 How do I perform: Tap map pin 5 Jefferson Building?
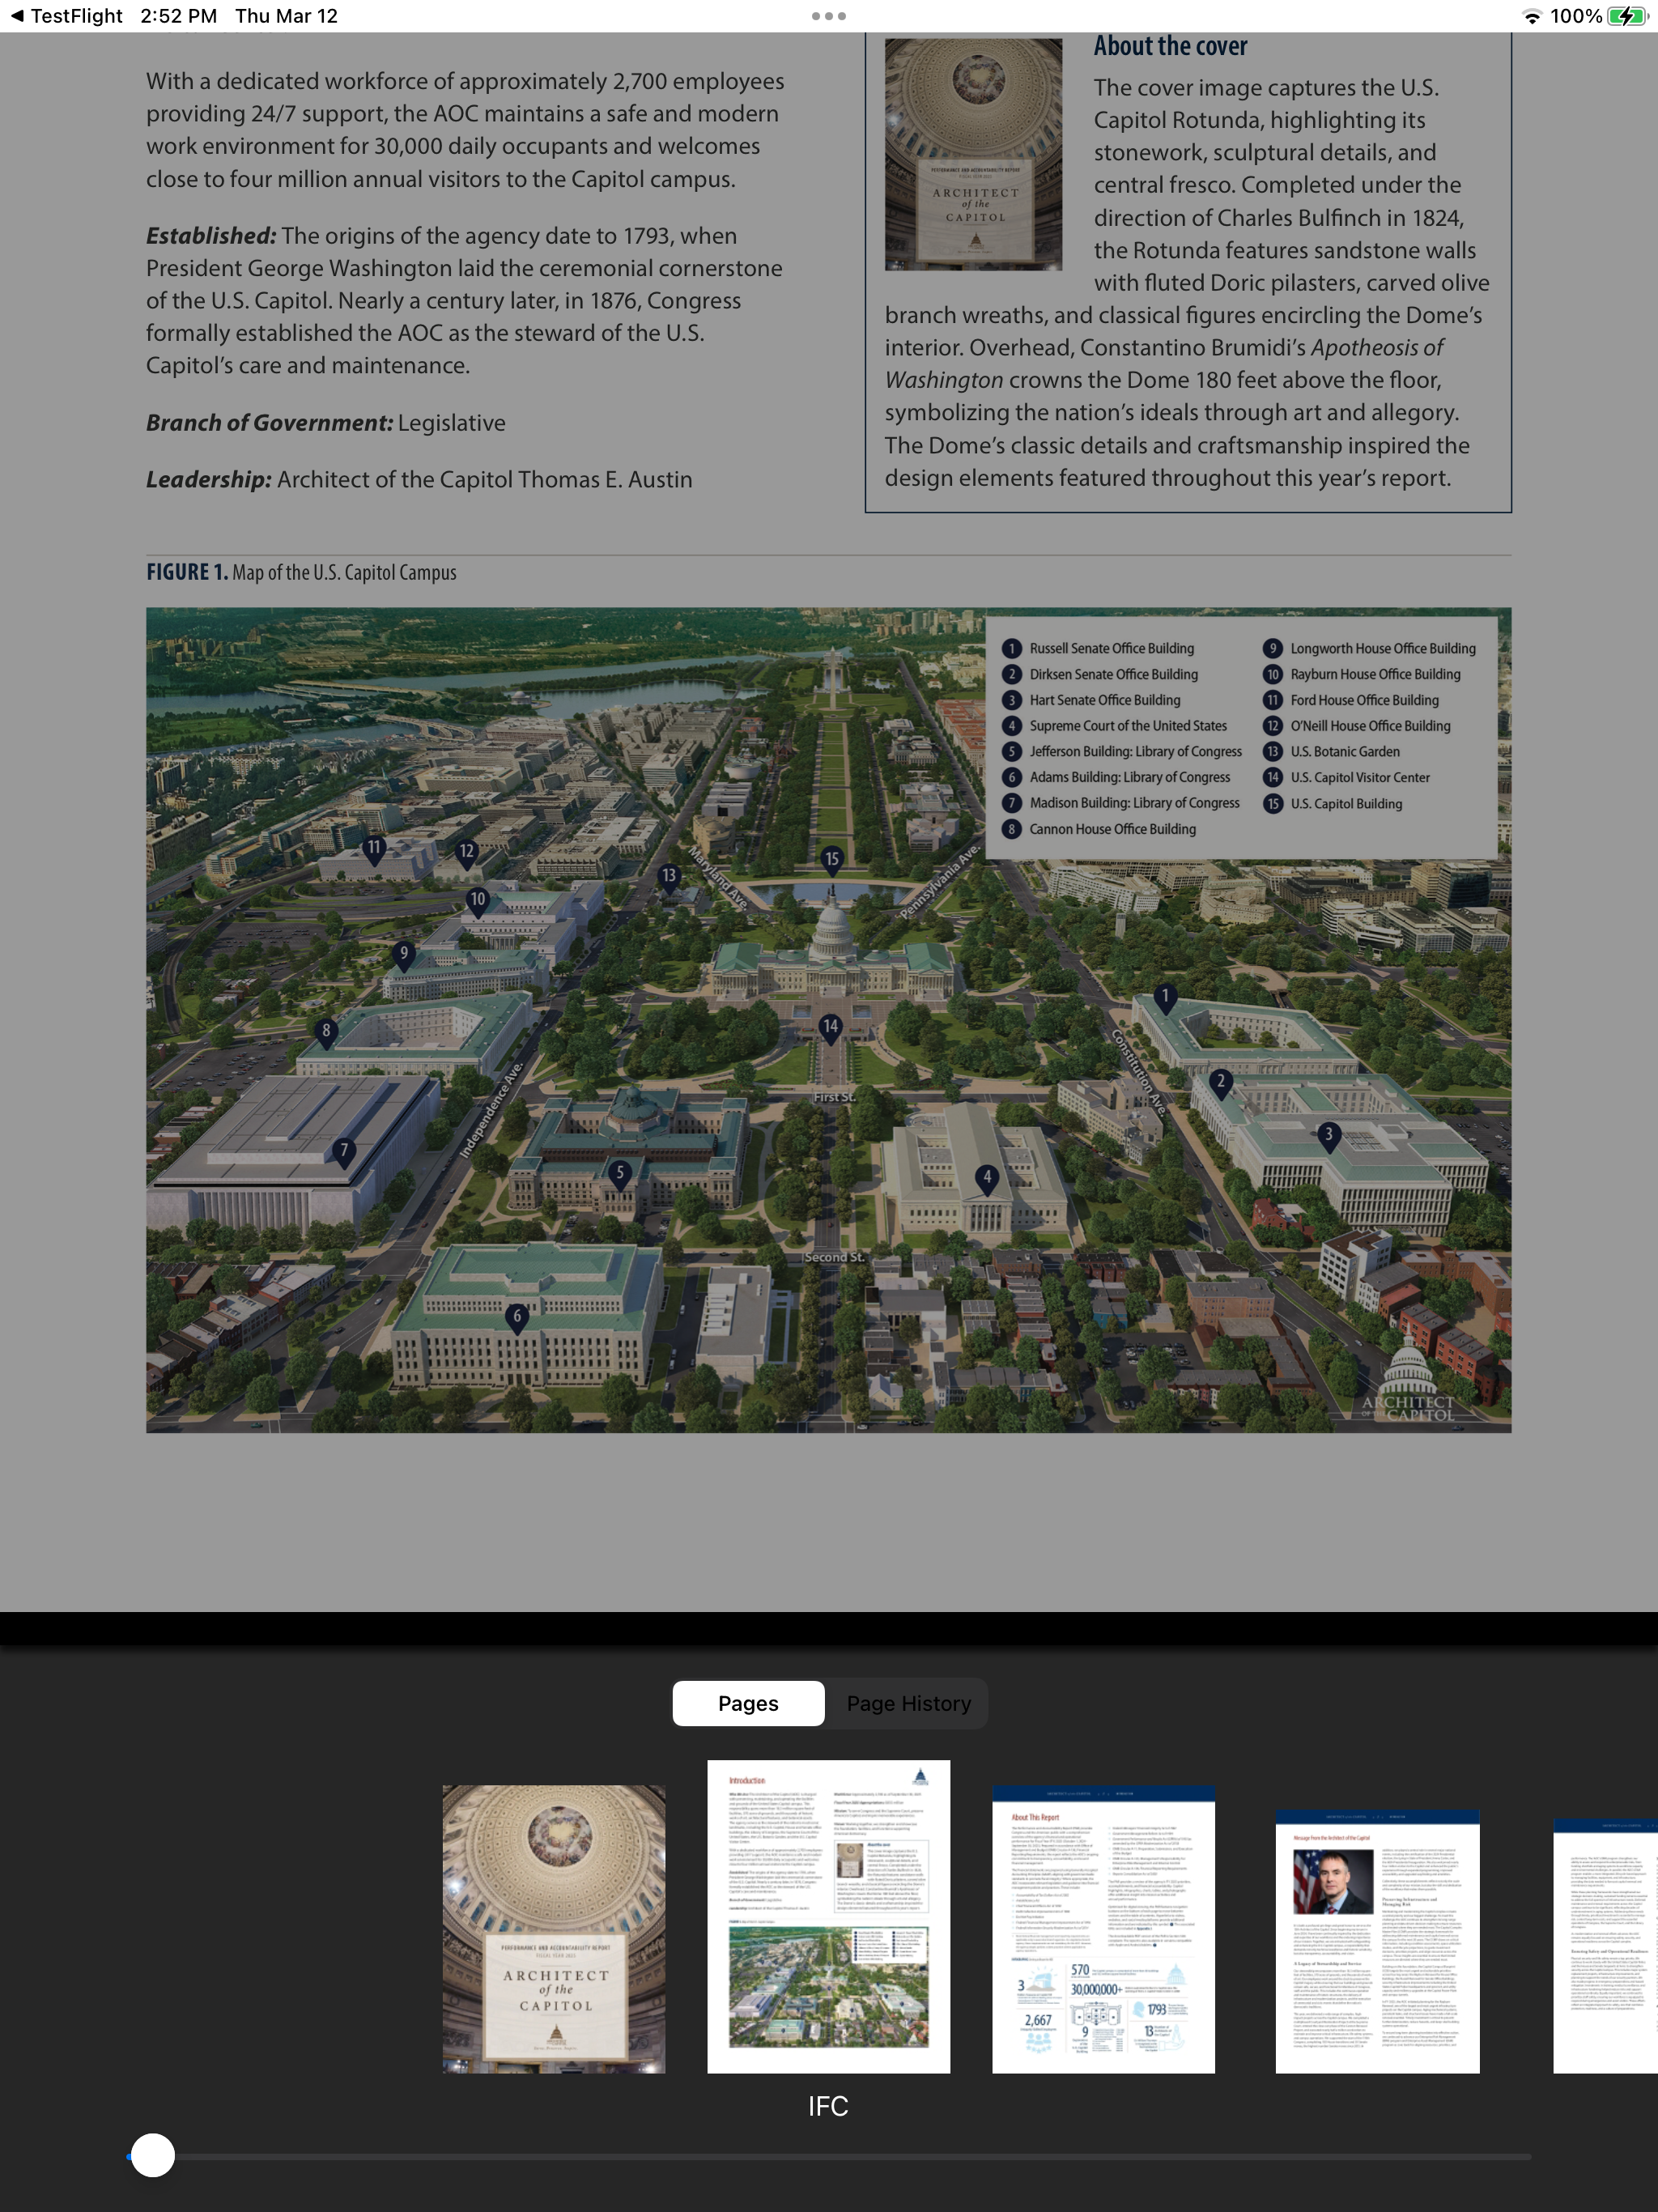(620, 1175)
